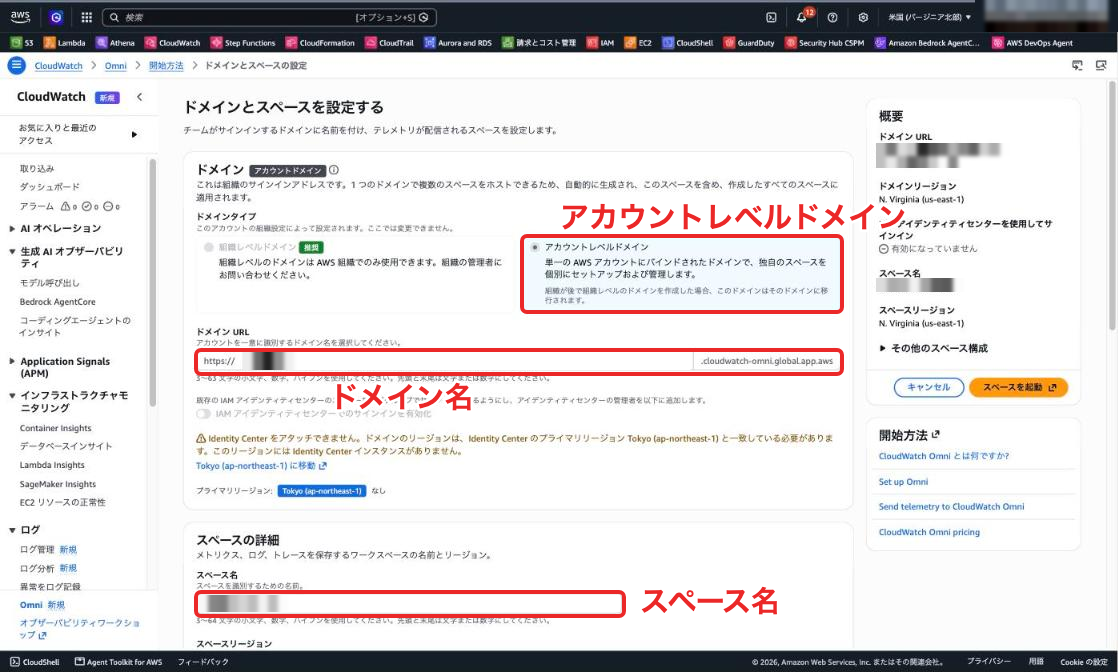The width and height of the screenshot is (1118, 672).
Task: Open EC2 bookmark shortcut
Action: pyautogui.click(x=638, y=43)
